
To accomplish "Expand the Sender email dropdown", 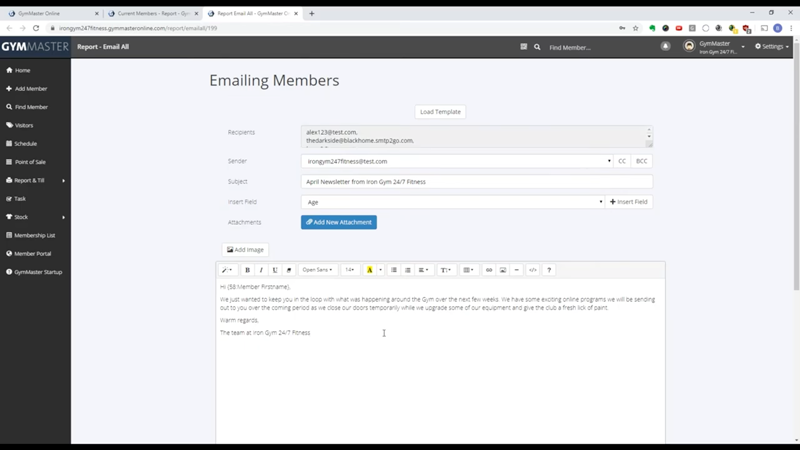I will tap(457, 161).
